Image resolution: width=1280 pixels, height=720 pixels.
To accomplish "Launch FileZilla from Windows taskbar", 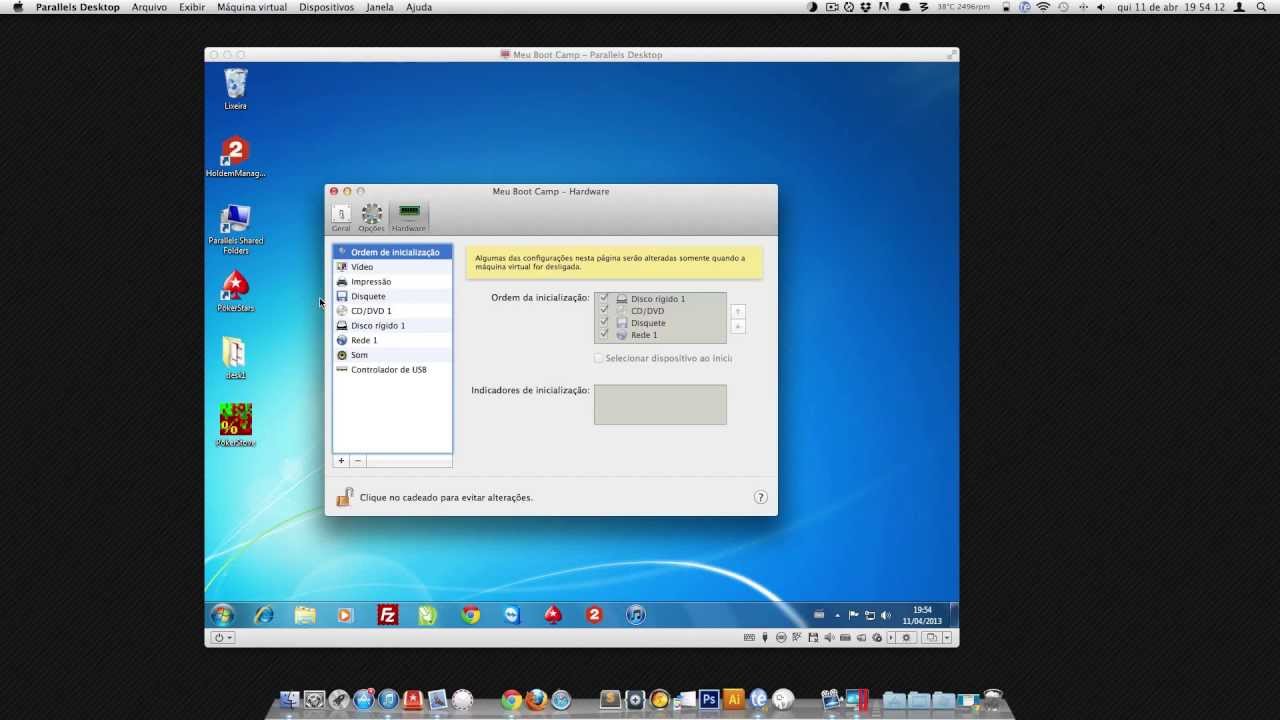I will [388, 615].
